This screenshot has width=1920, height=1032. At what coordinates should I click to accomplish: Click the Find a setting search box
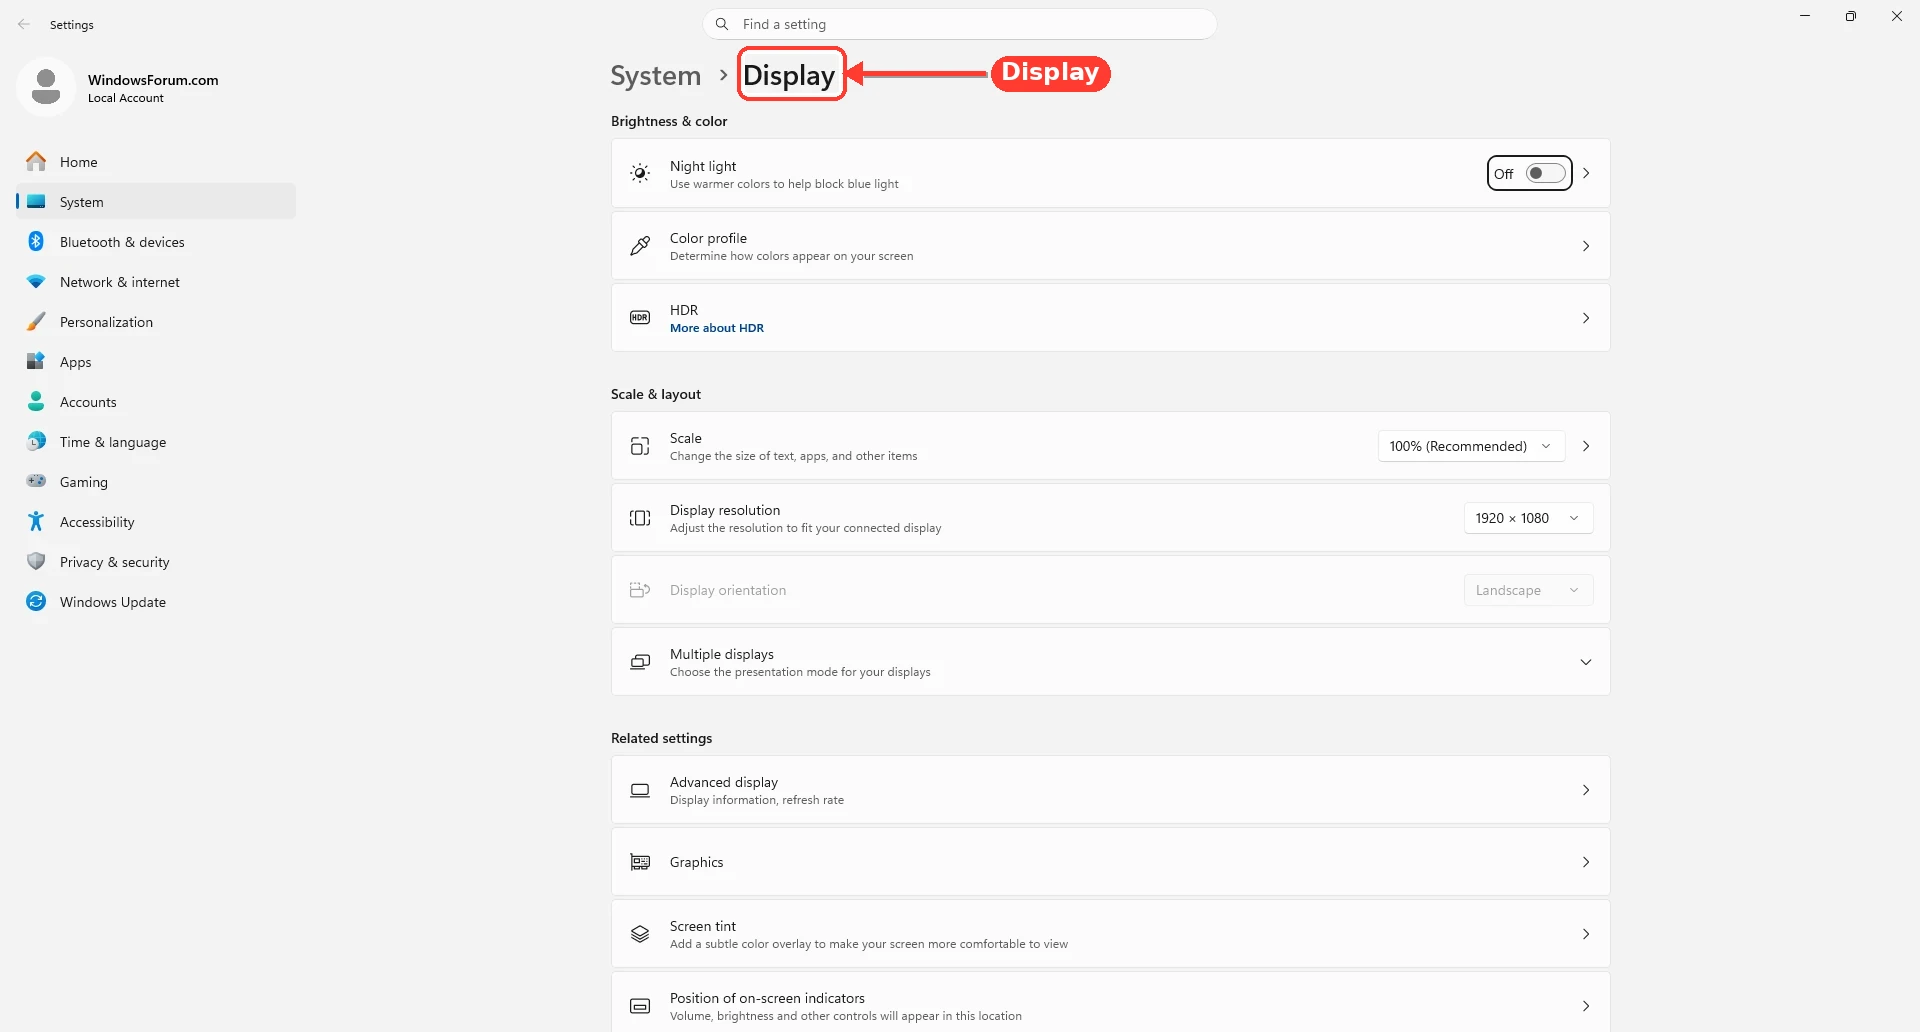pos(960,24)
